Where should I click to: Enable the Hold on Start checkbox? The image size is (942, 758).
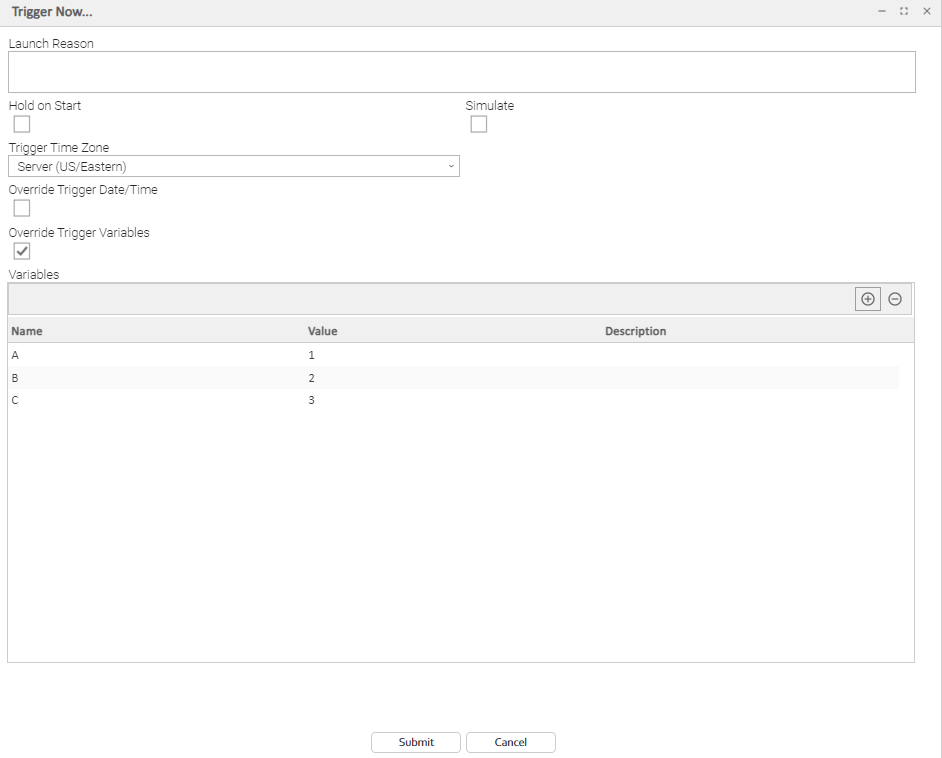point(22,124)
